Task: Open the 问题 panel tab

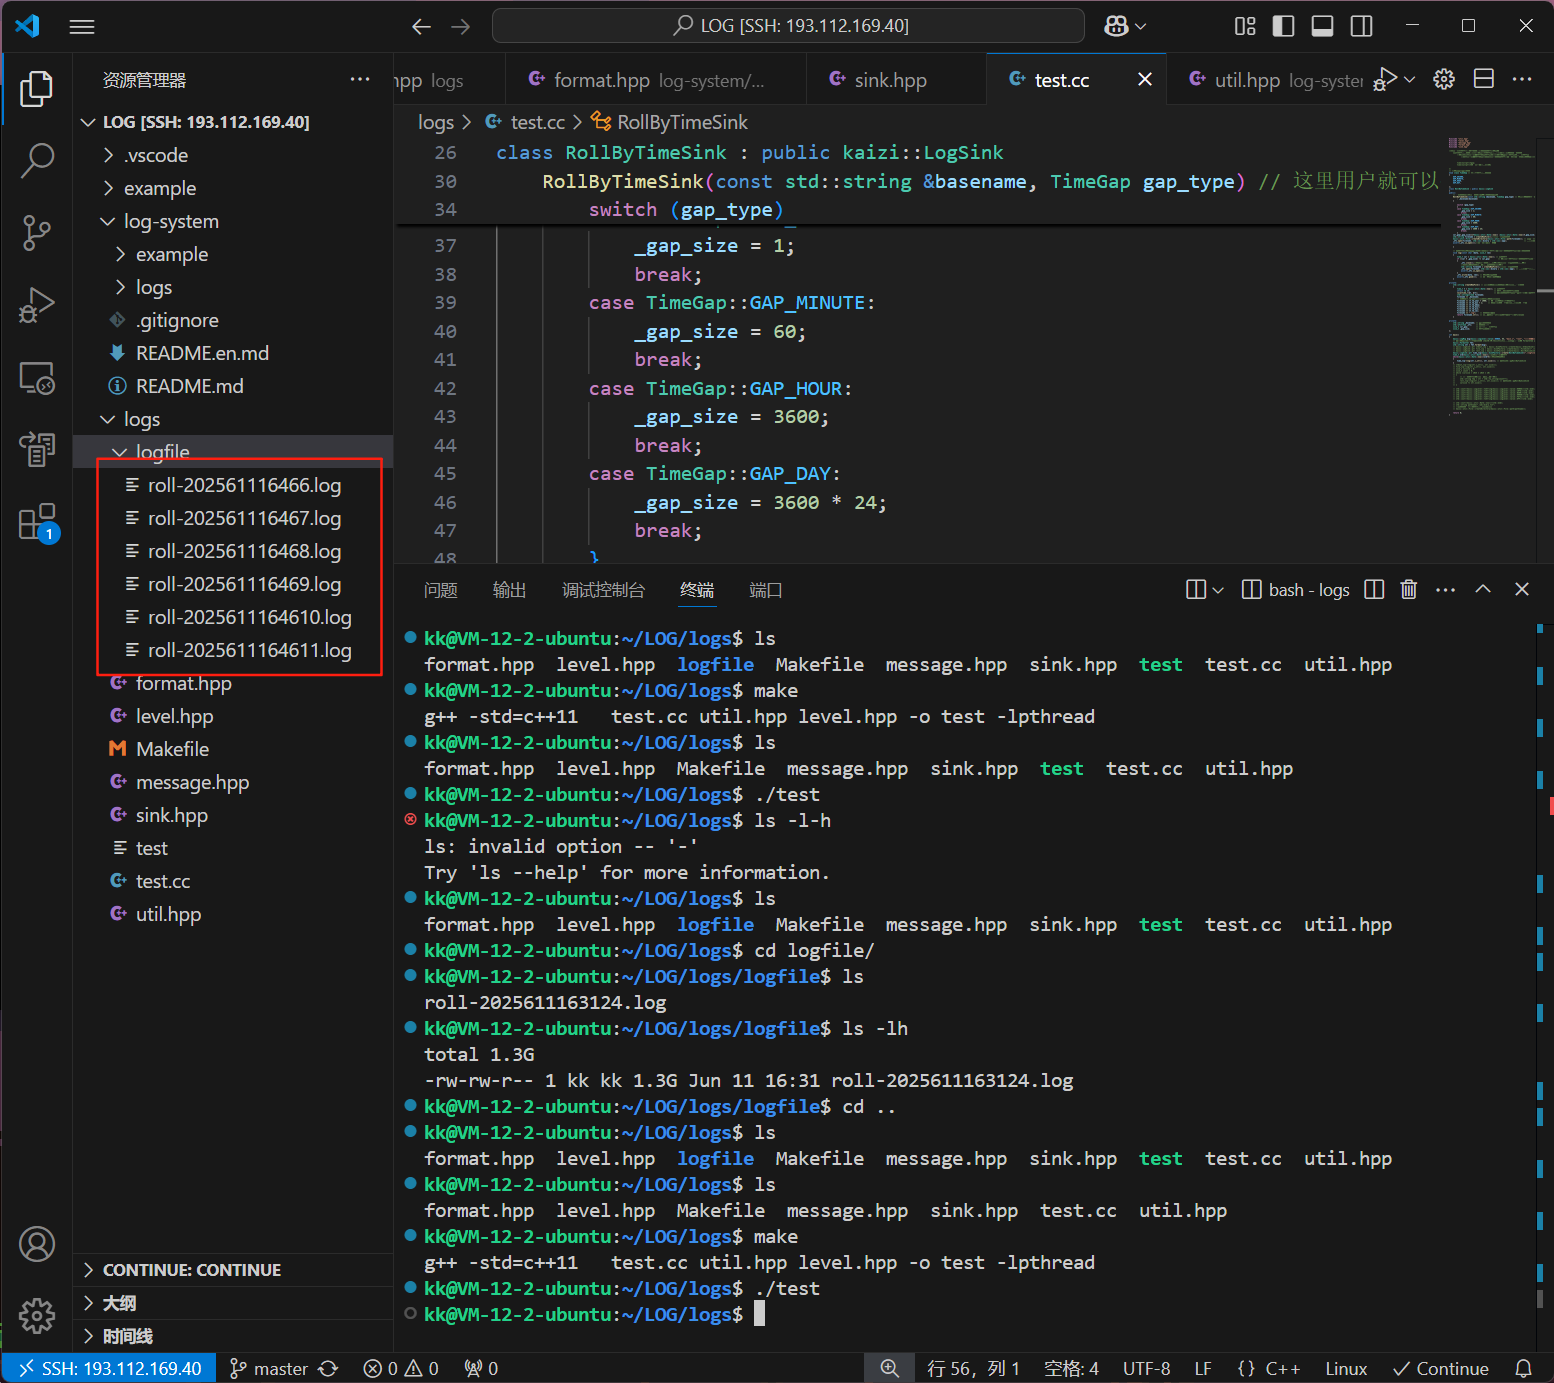Action: tap(441, 590)
